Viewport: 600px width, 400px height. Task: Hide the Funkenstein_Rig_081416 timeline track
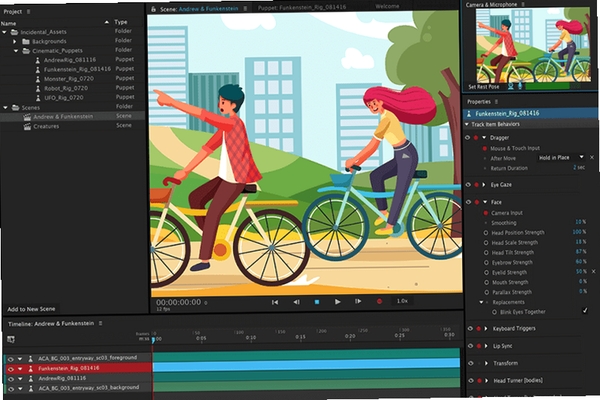pos(10,369)
